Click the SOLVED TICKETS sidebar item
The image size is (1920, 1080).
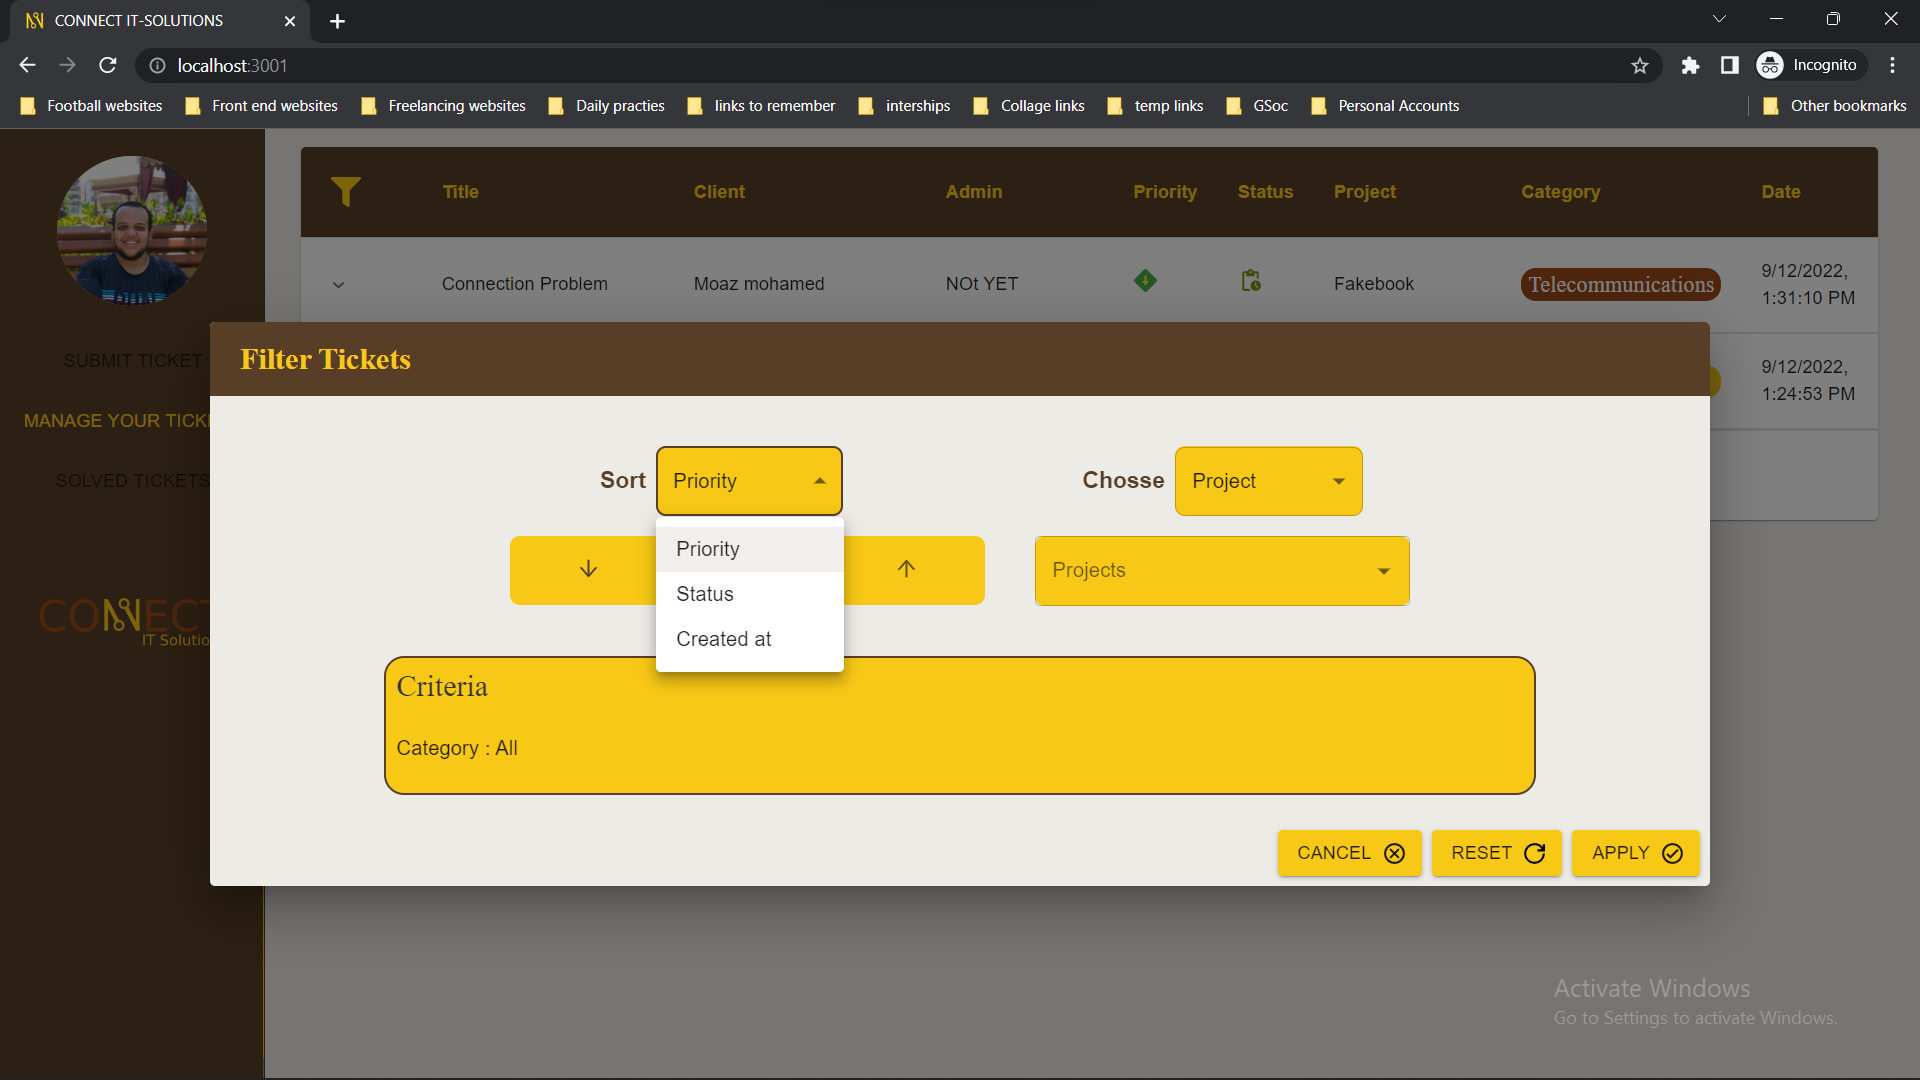coord(132,479)
